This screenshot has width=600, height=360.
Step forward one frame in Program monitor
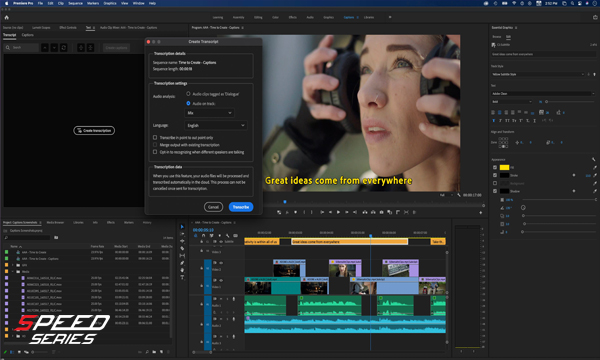click(x=347, y=212)
